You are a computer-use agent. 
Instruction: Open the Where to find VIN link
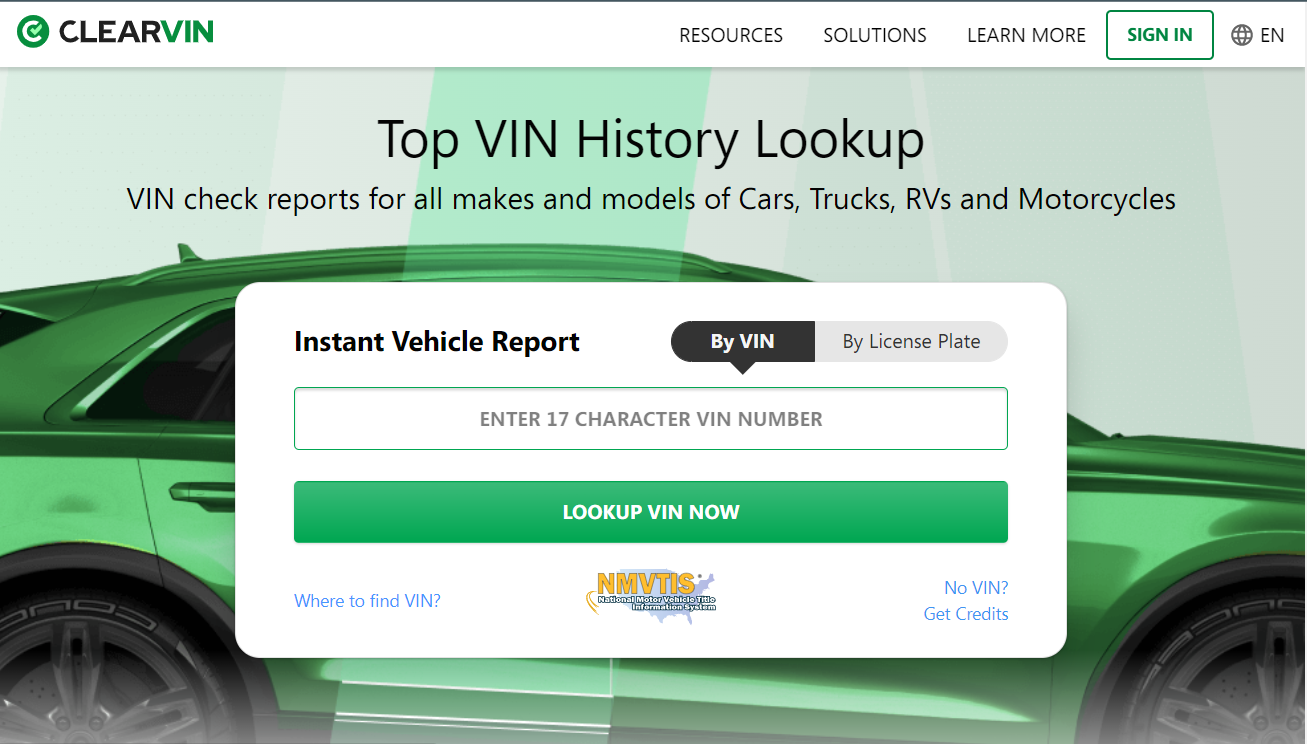(367, 601)
